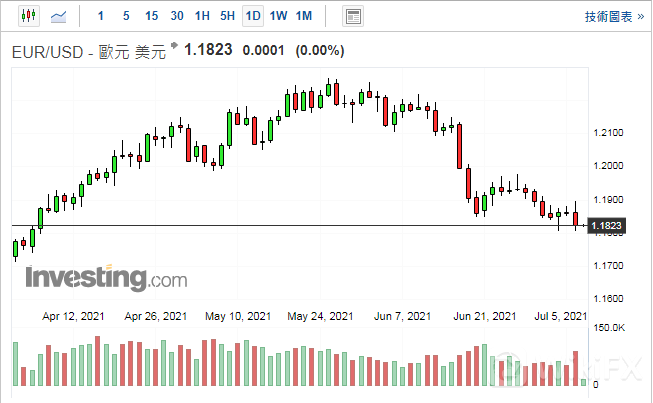653x403 pixels.
Task: Choose the 30 minute interval
Action: [x=176, y=16]
